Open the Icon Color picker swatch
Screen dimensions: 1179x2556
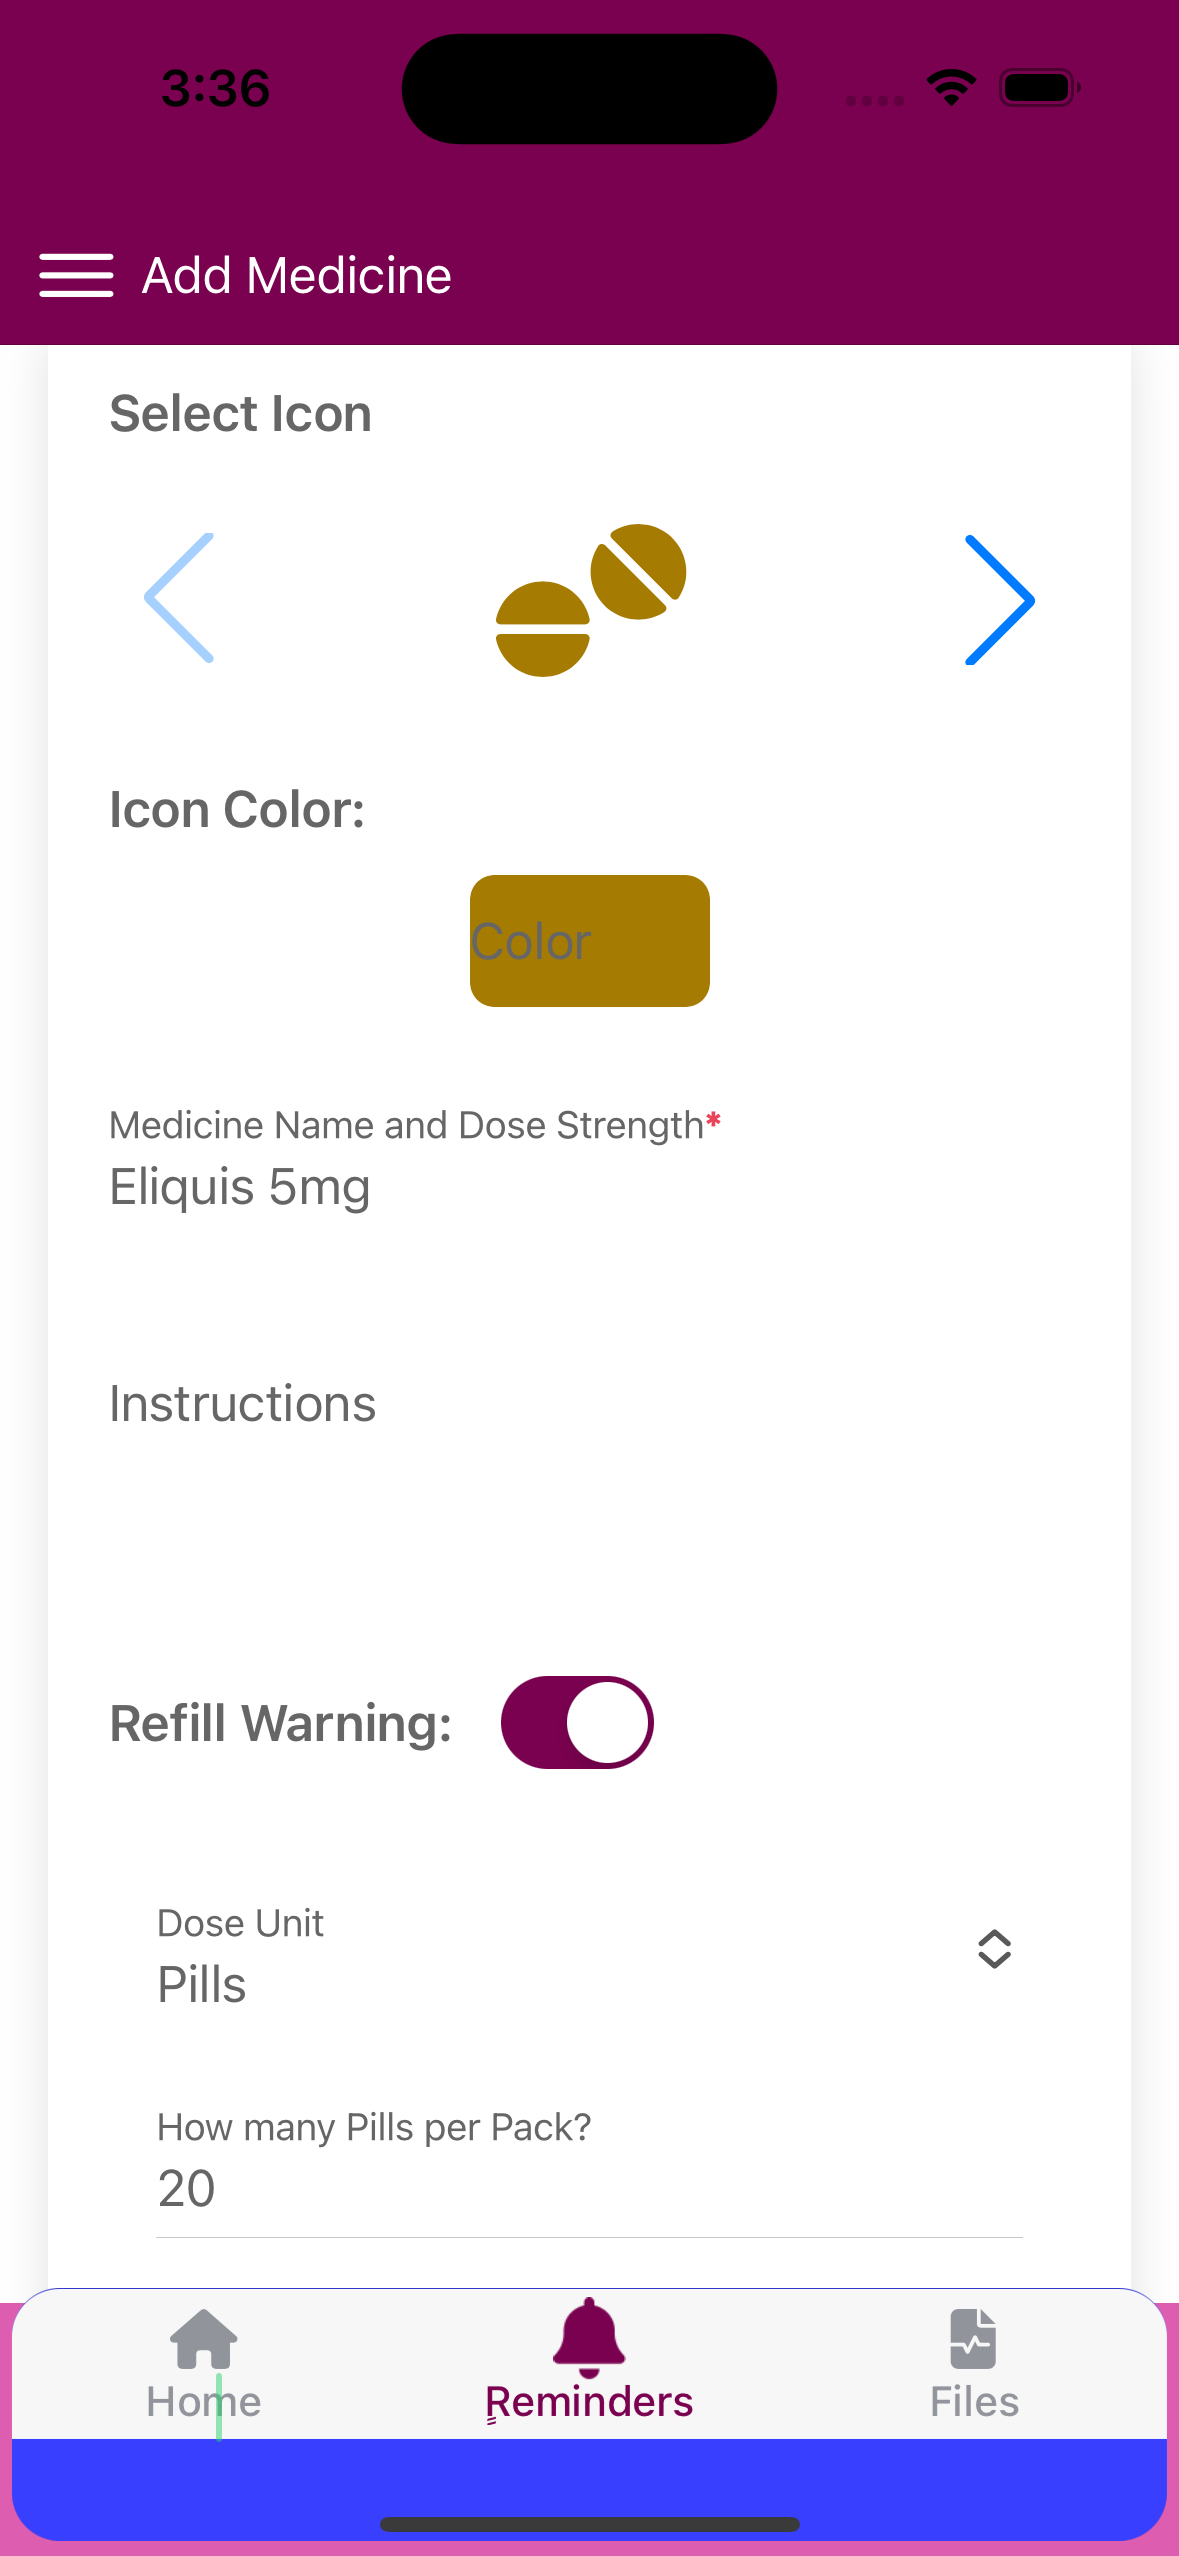click(590, 941)
